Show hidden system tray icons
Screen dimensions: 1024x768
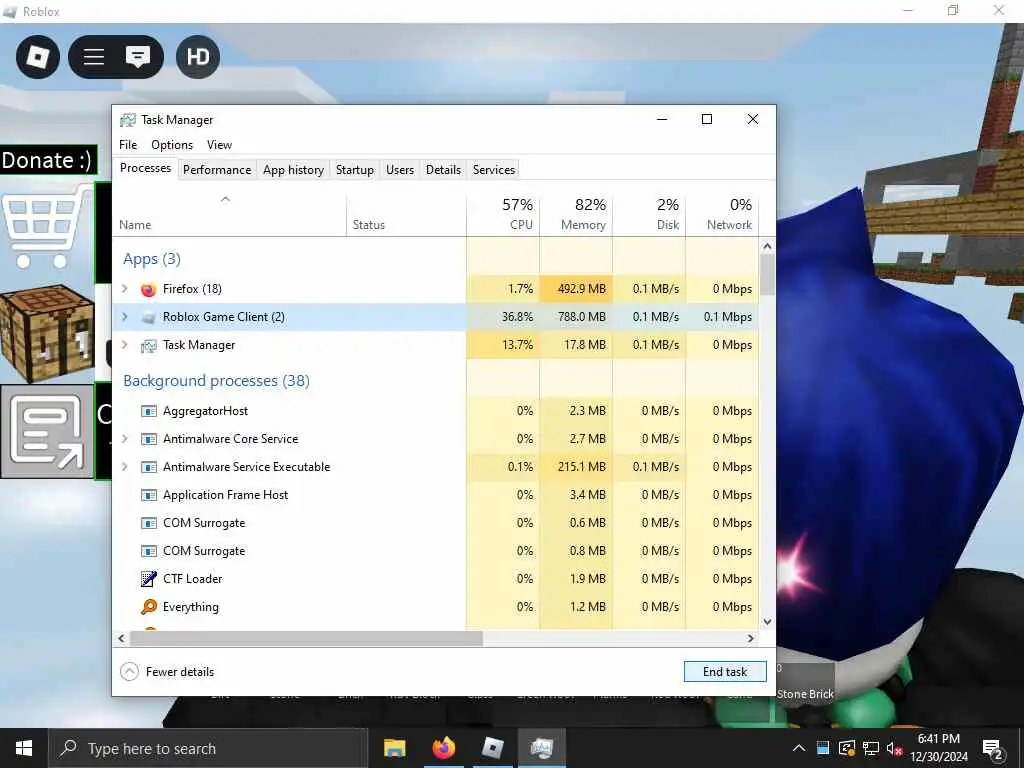(799, 748)
